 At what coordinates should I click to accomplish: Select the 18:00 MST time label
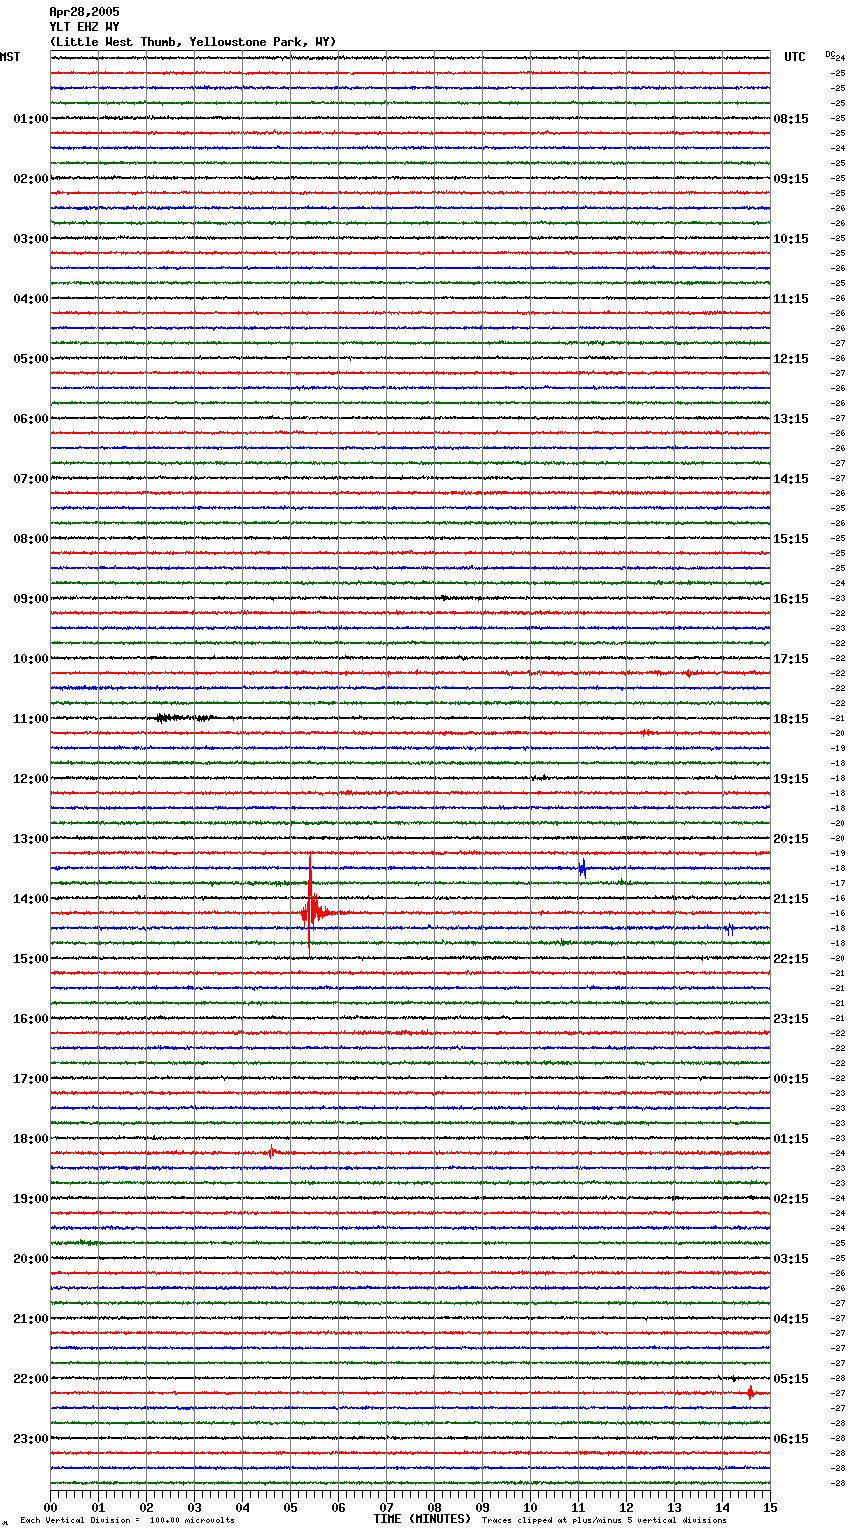click(31, 1139)
